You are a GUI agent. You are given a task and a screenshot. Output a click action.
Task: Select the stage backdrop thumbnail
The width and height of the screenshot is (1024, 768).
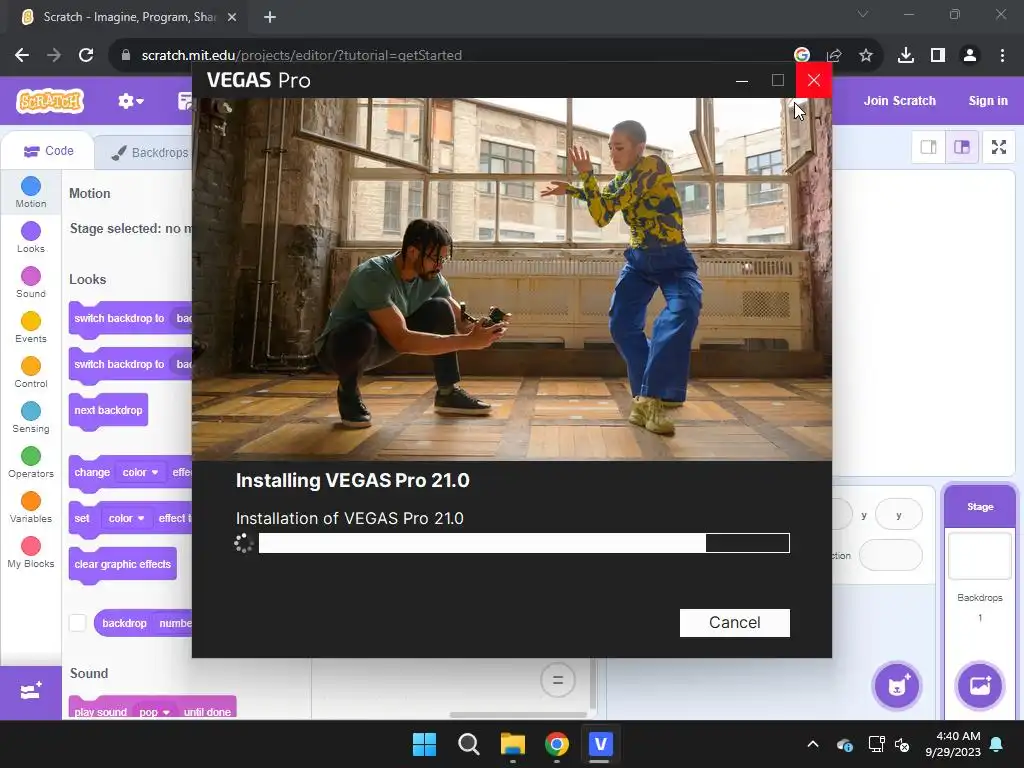[980, 556]
